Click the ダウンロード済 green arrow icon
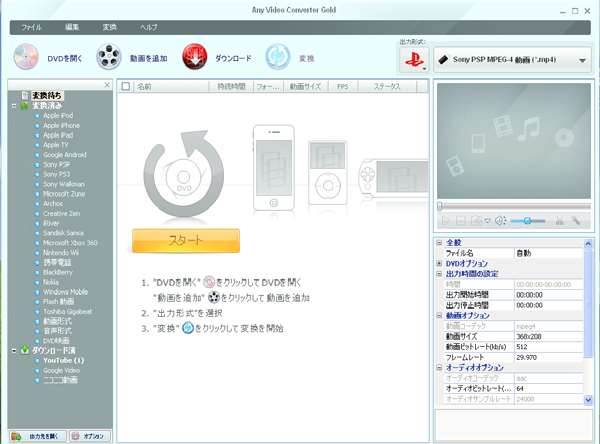 pyautogui.click(x=25, y=350)
